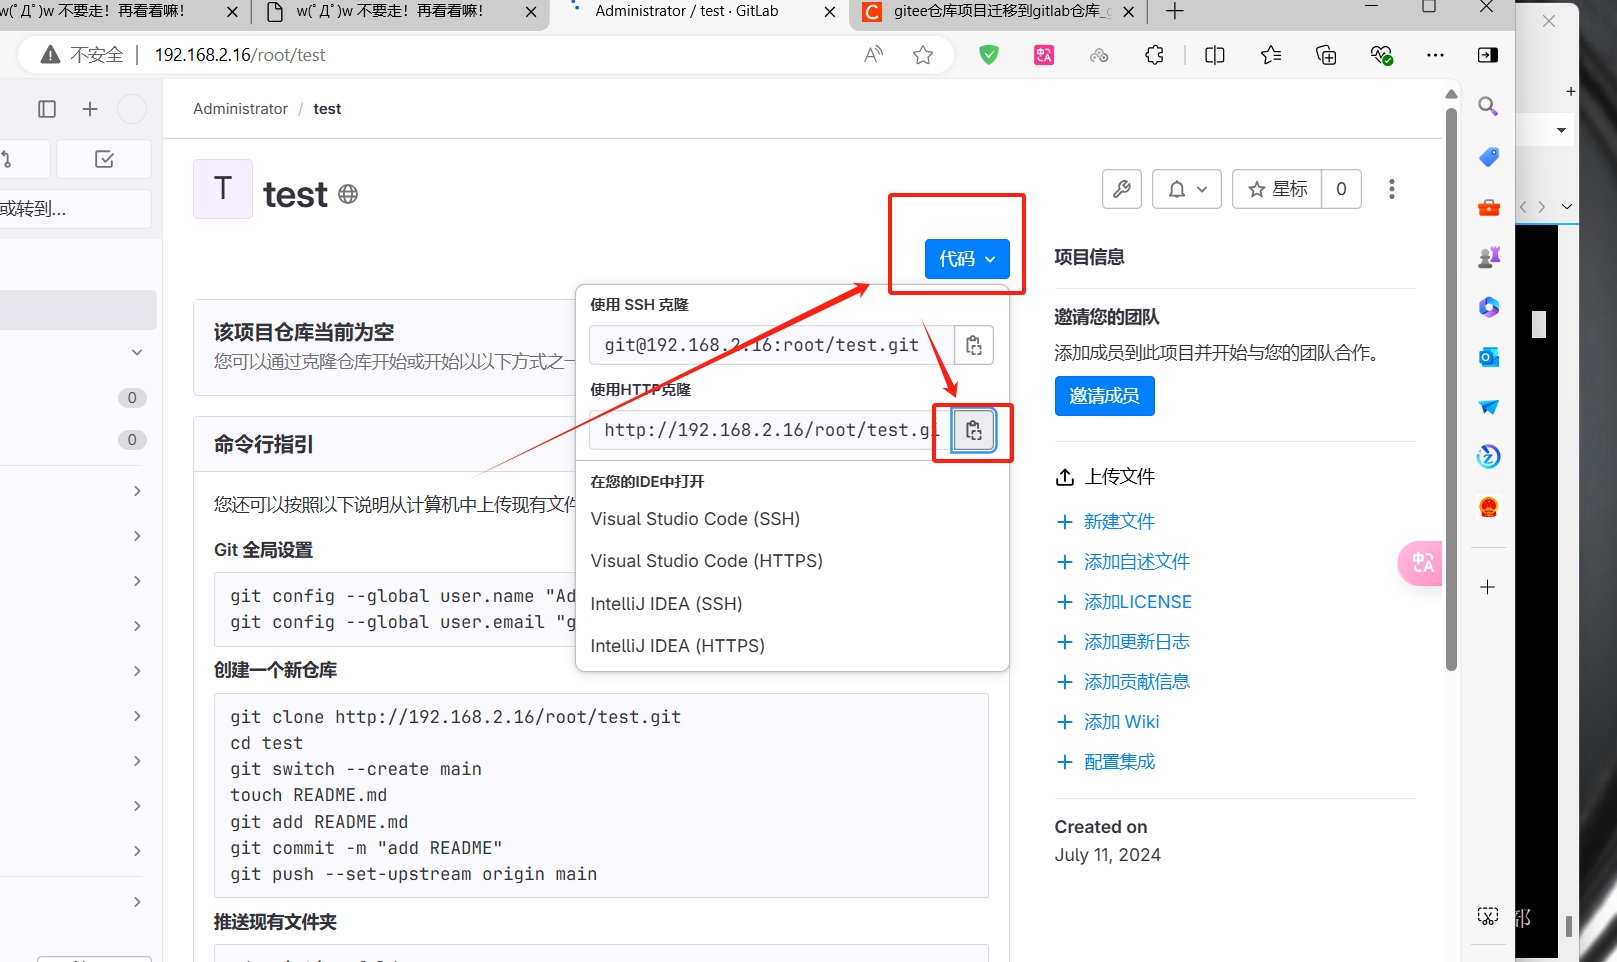
Task: Open browser settings ellipsis menu
Action: pyautogui.click(x=1435, y=55)
